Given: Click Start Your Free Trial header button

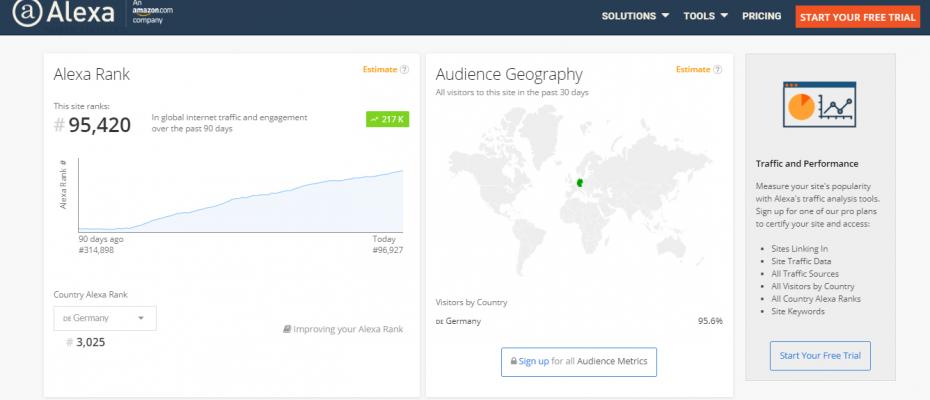Looking at the screenshot, I should coord(858,17).
